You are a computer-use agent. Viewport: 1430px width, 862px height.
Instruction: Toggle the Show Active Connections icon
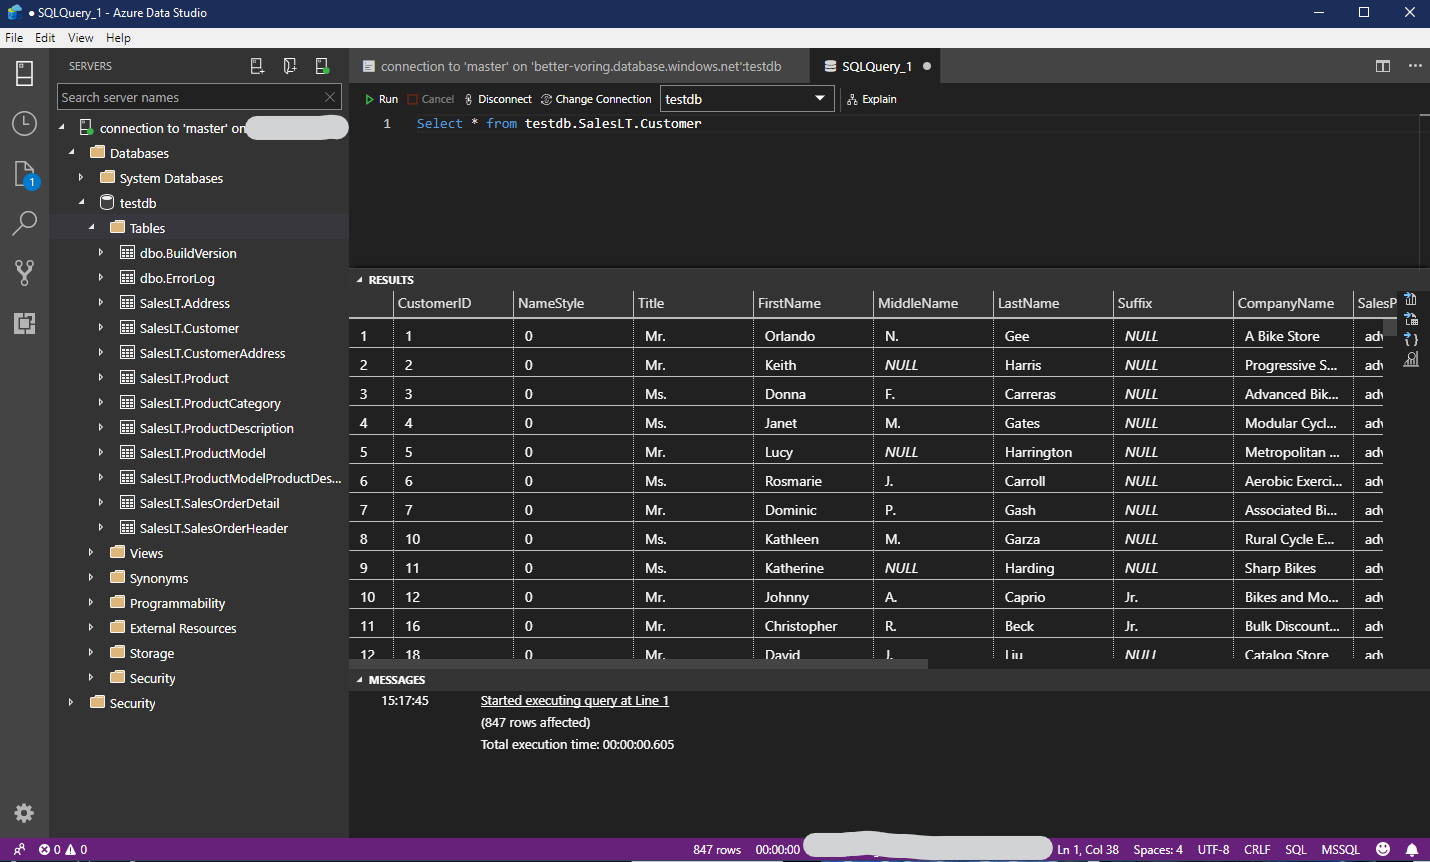[322, 65]
